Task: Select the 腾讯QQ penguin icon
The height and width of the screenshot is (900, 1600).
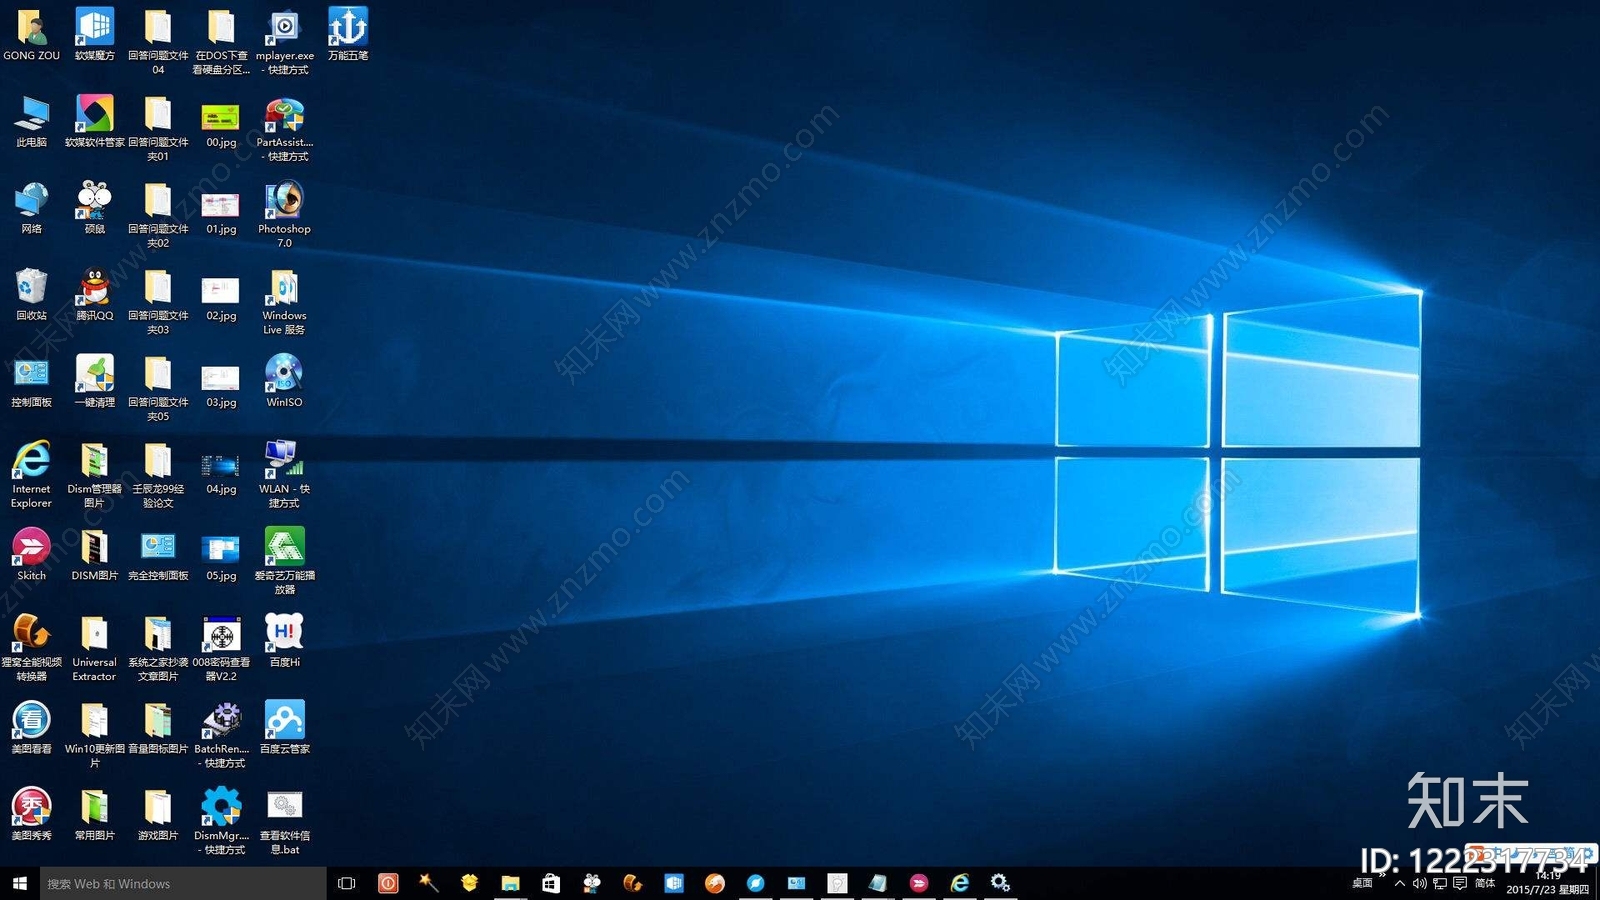Action: click(94, 295)
